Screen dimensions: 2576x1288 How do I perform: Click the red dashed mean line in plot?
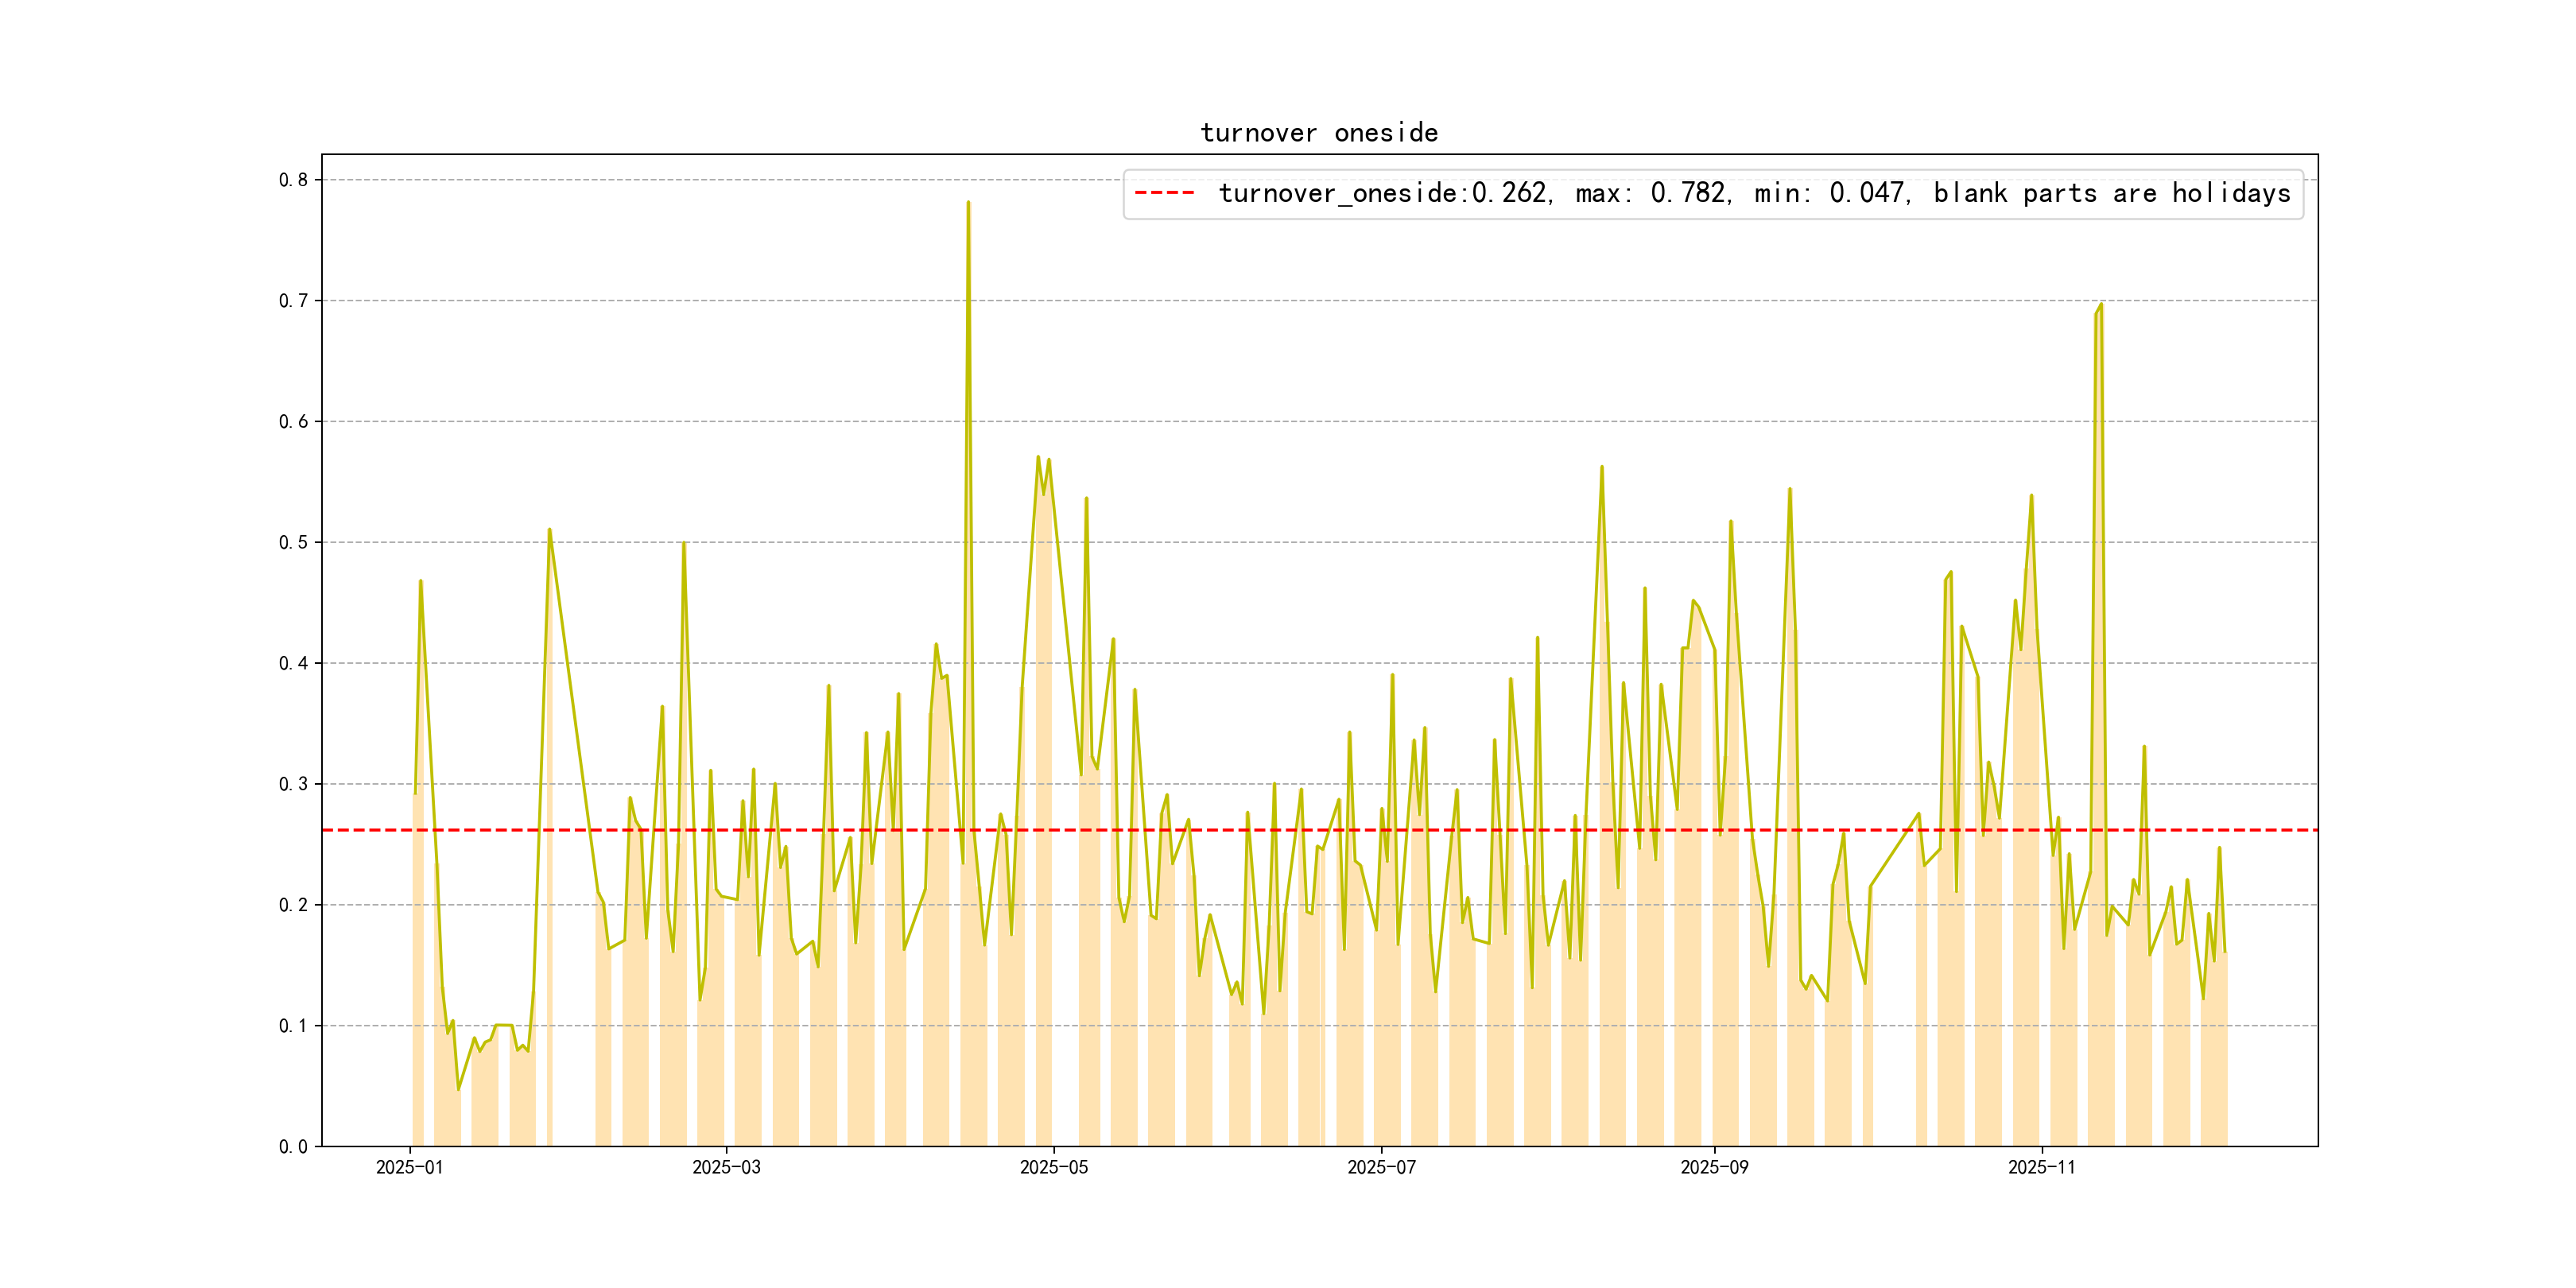pyautogui.click(x=1500, y=830)
